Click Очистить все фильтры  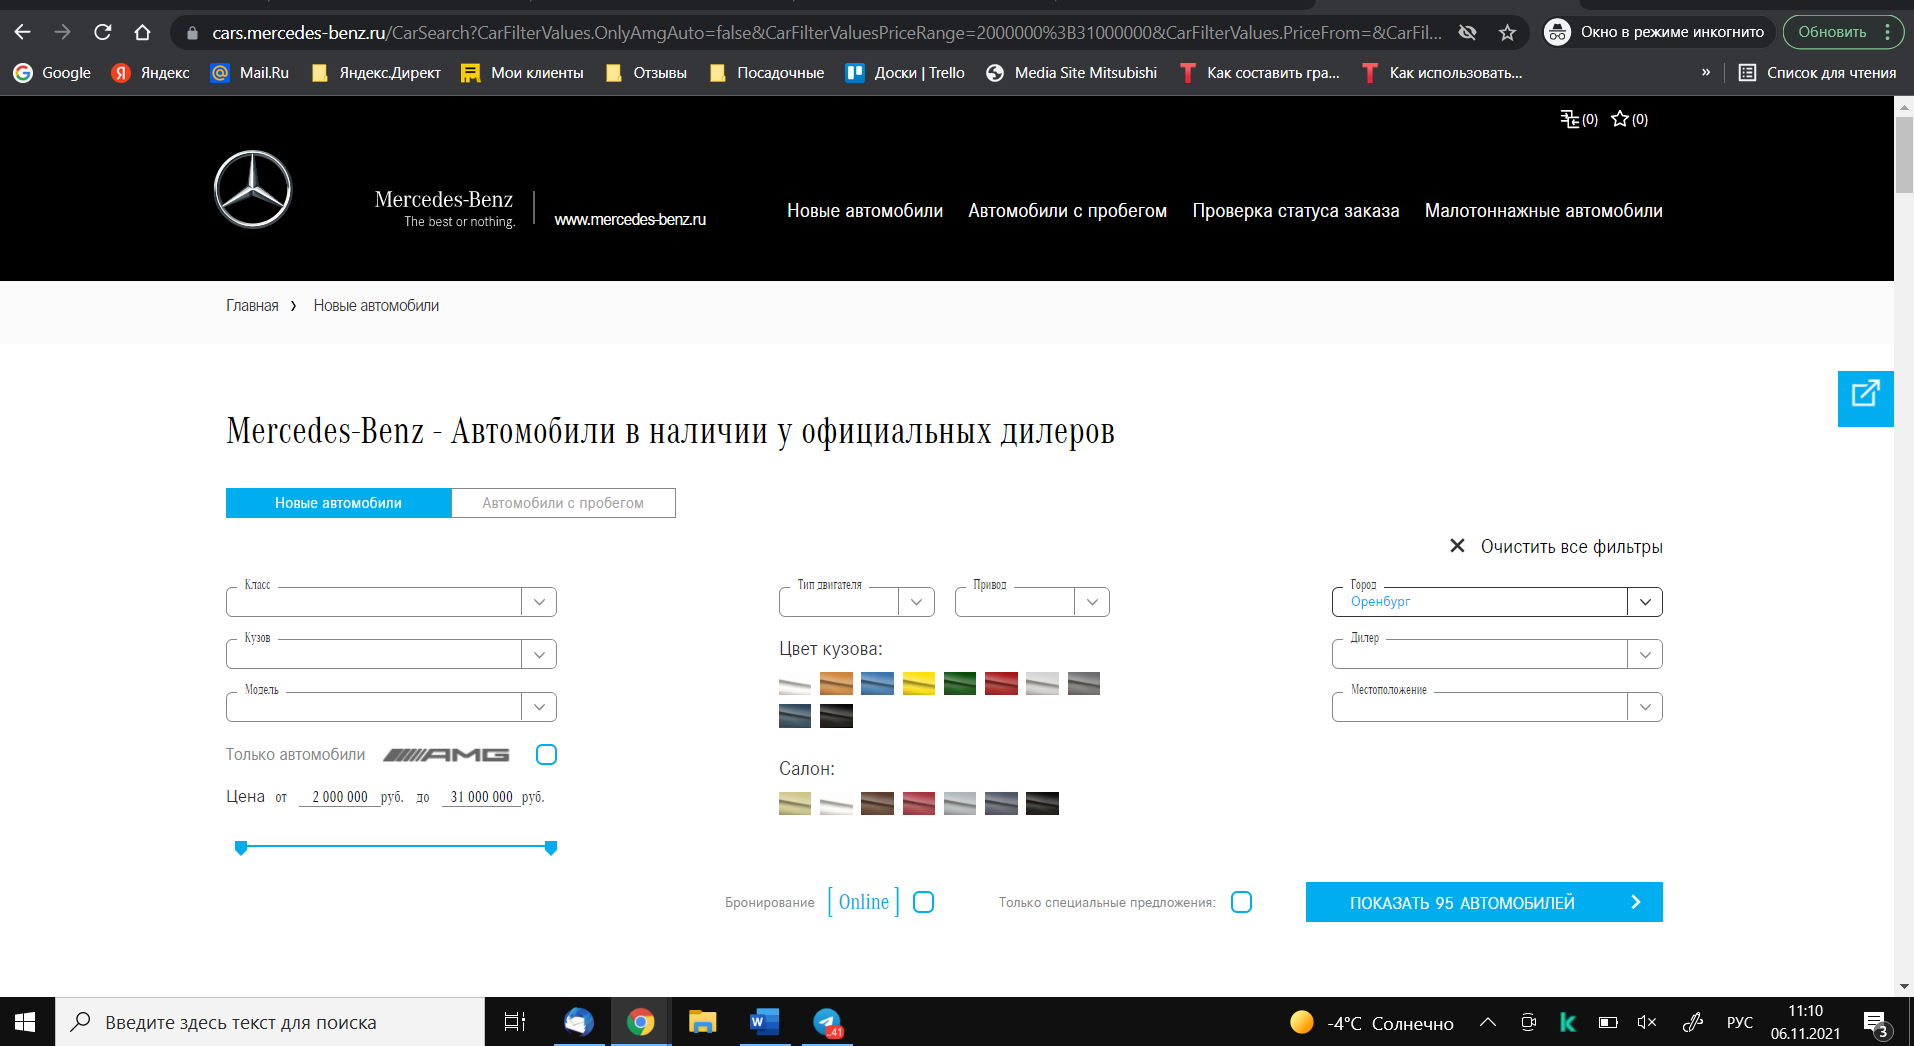[1556, 547]
